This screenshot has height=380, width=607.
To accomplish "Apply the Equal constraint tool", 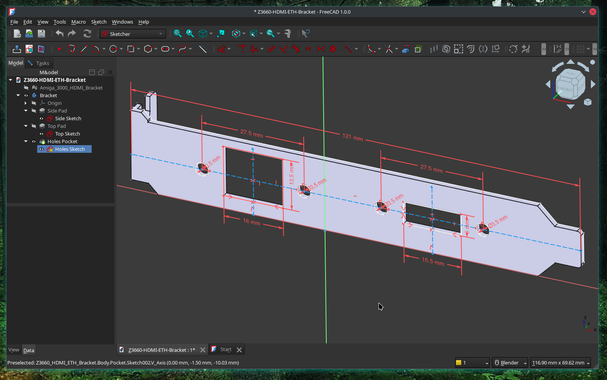I will point(309,49).
